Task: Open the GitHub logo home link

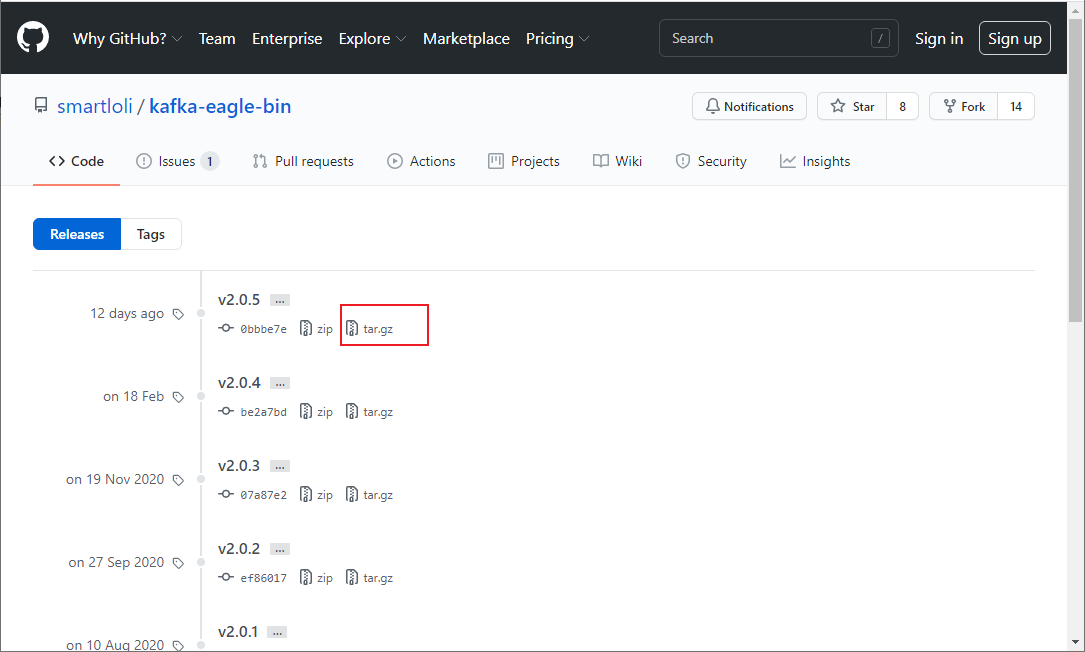Action: [33, 37]
